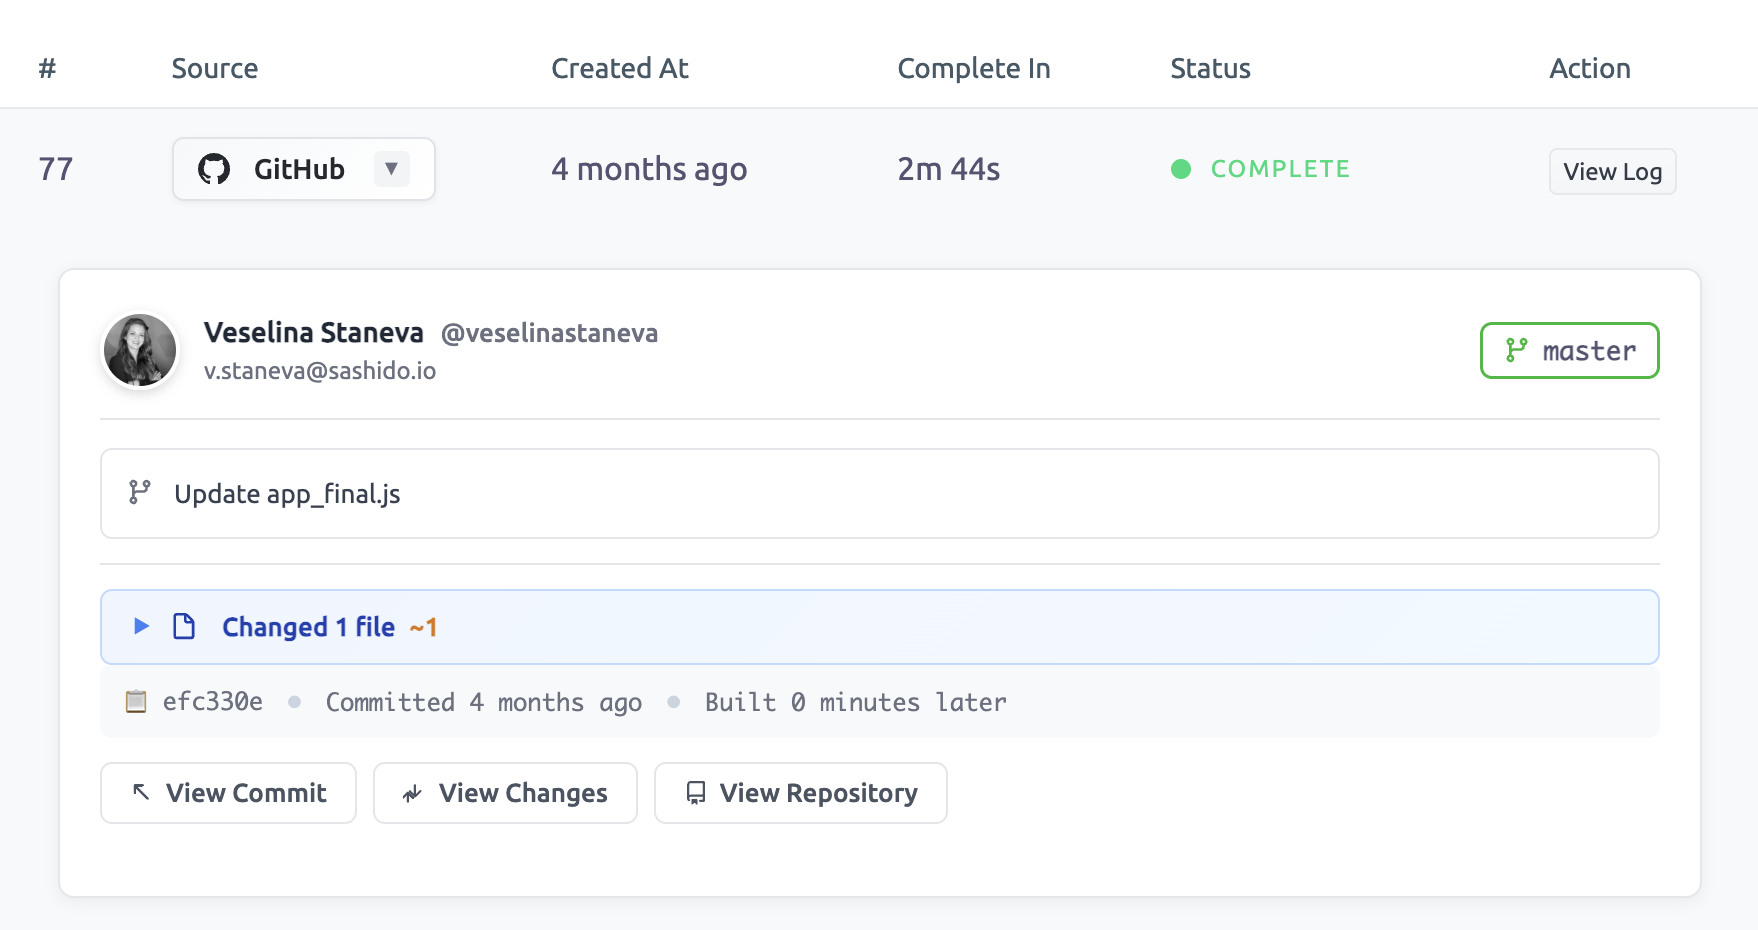Expand the Changed 1 file section
This screenshot has height=930, width=1758.
tap(307, 626)
